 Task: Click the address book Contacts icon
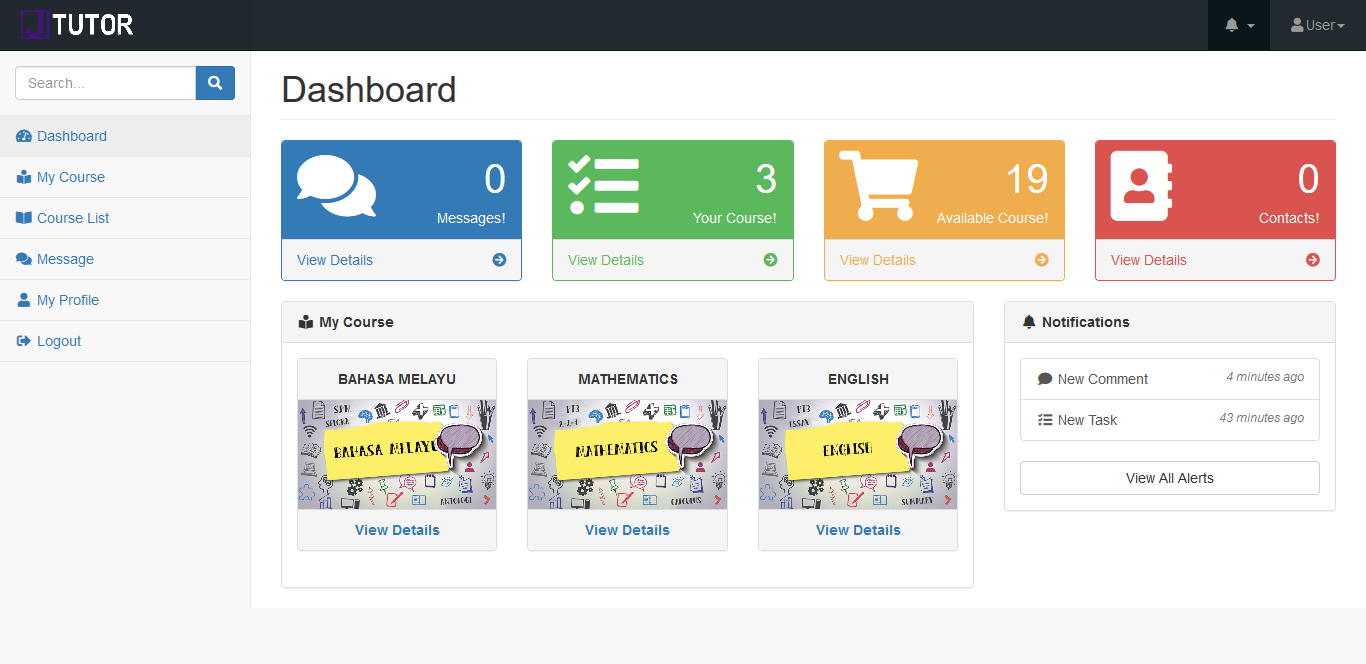point(1140,186)
